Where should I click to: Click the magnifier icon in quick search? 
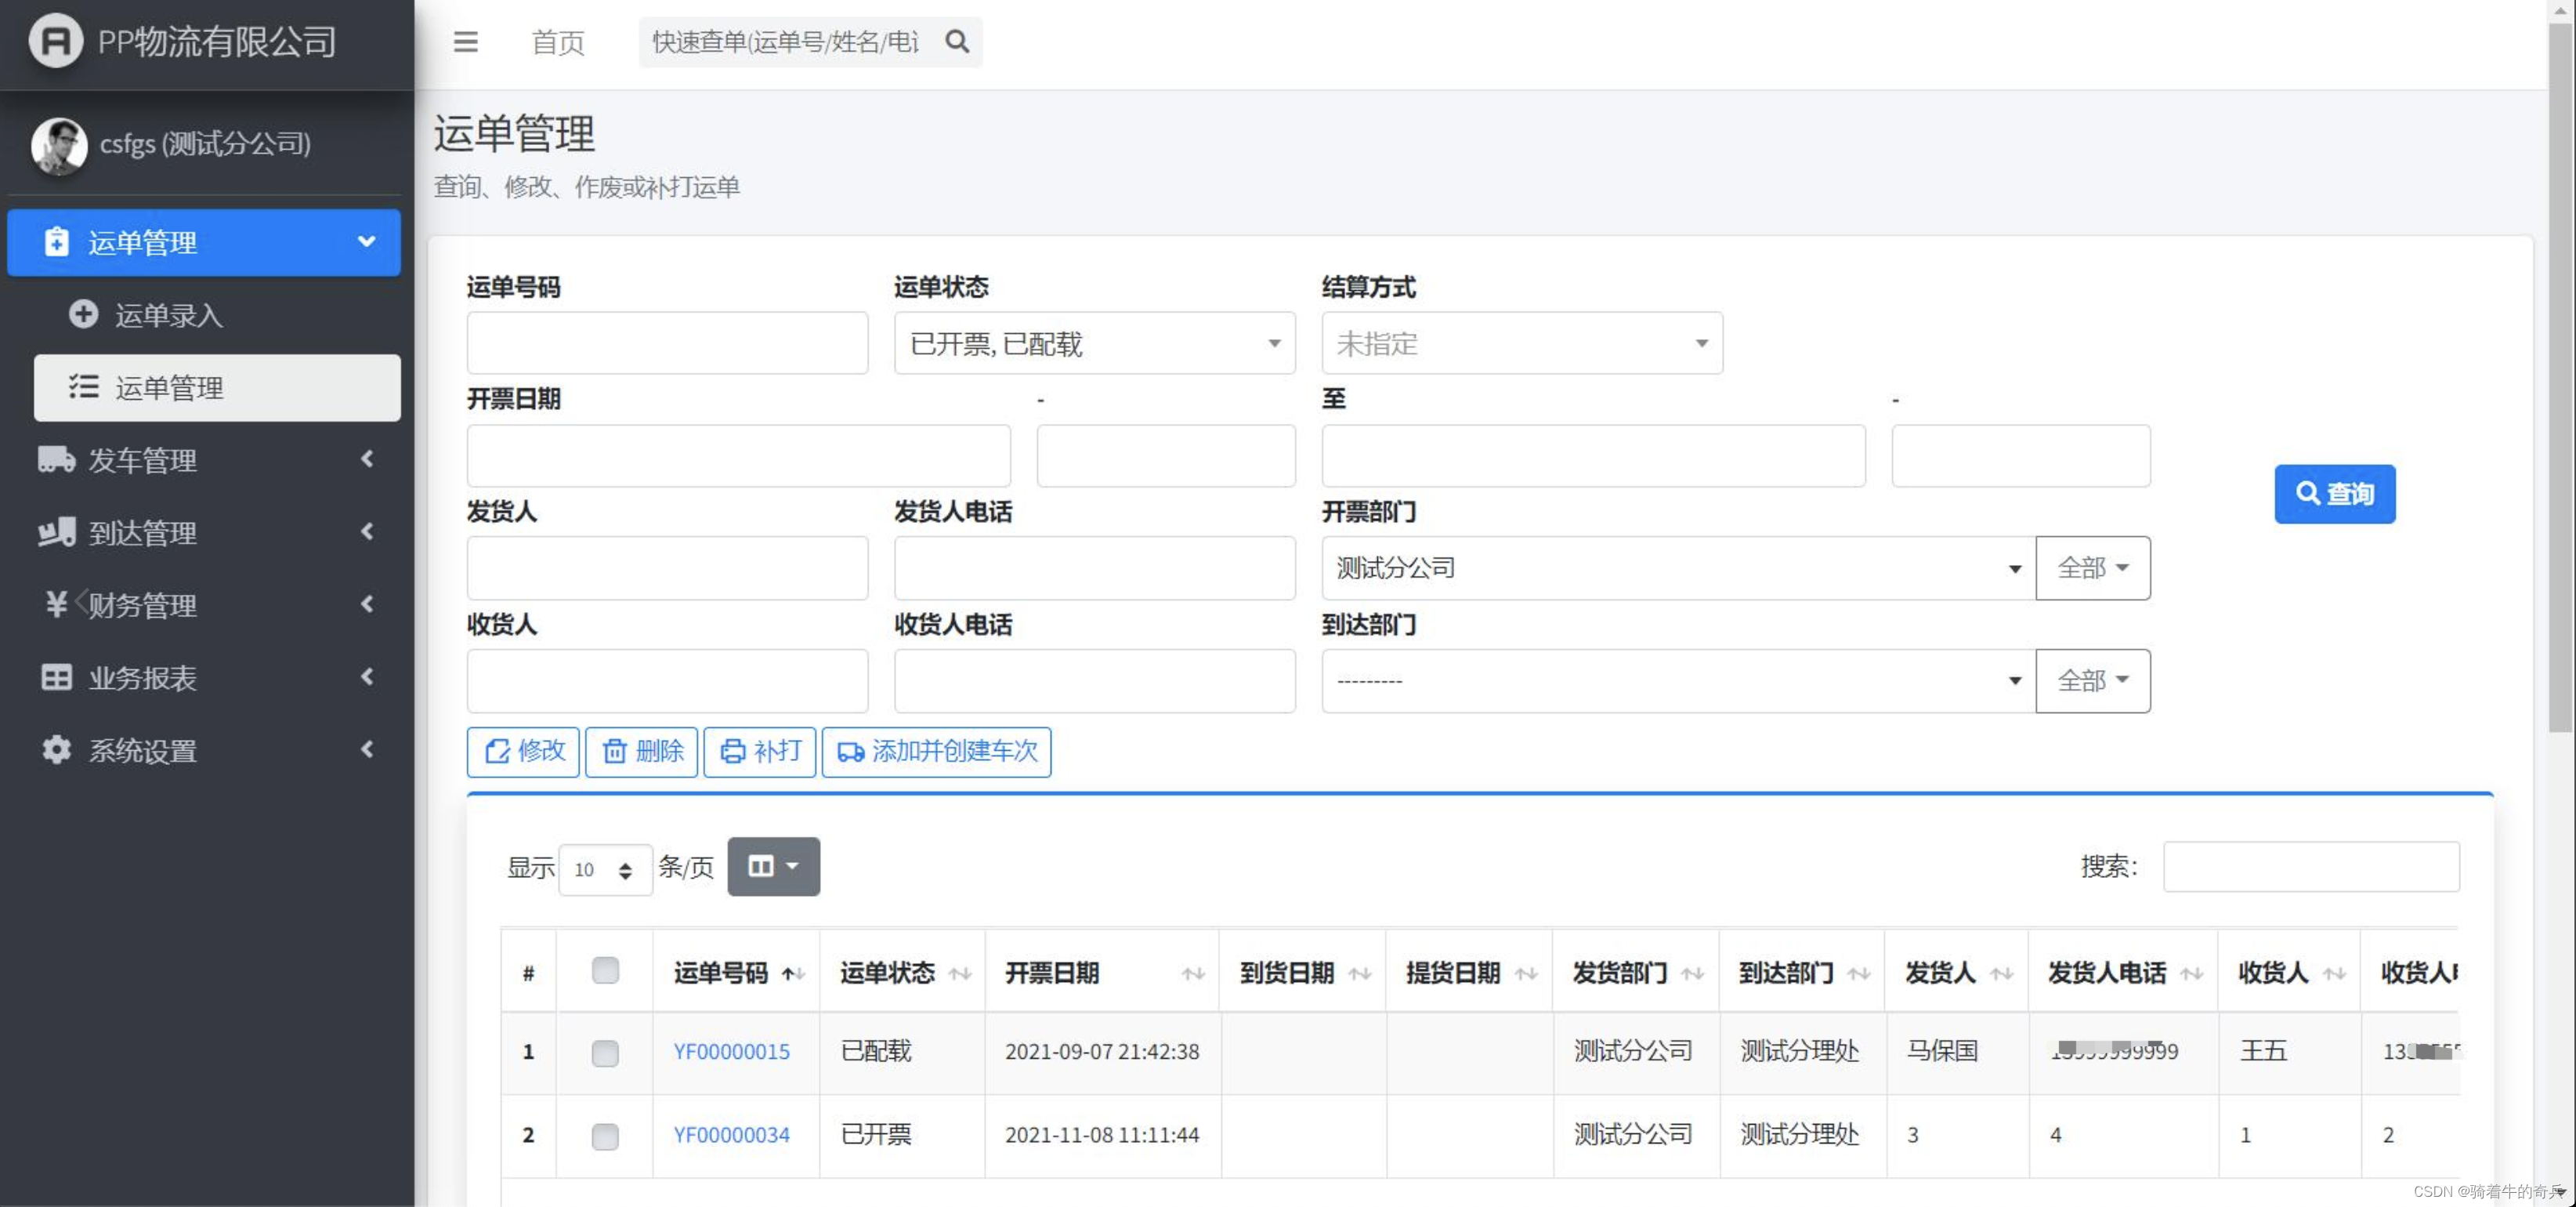[x=957, y=42]
